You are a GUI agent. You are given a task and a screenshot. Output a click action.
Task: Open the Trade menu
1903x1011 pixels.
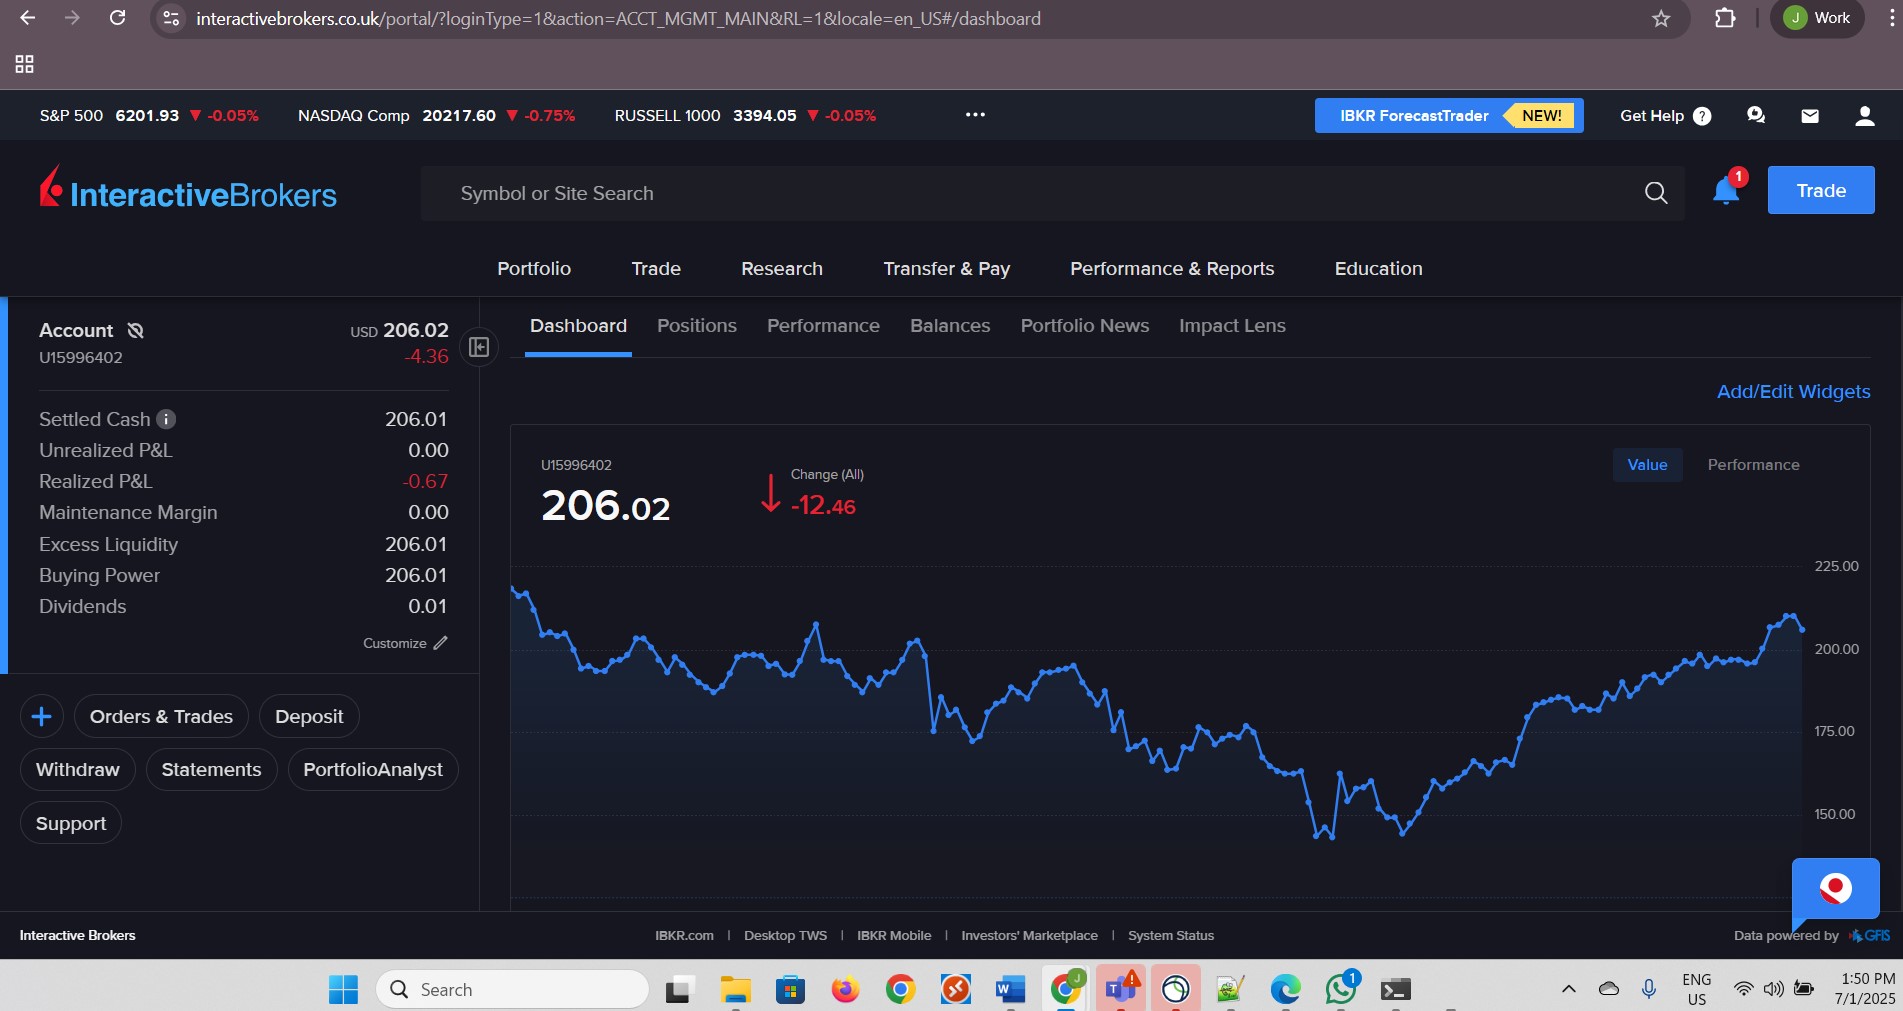point(656,268)
